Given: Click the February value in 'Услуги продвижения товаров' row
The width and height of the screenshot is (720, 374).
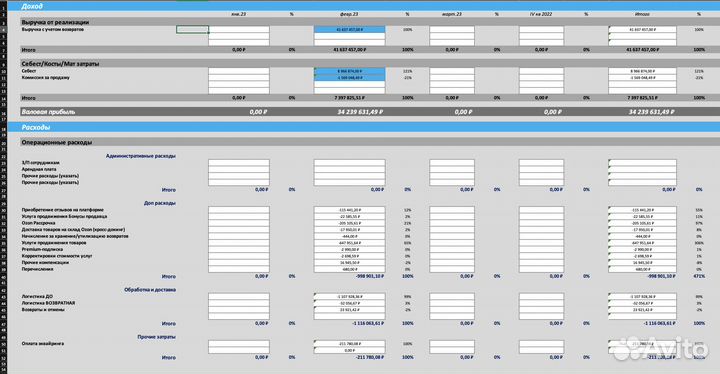Looking at the screenshot, I should click(349, 243).
